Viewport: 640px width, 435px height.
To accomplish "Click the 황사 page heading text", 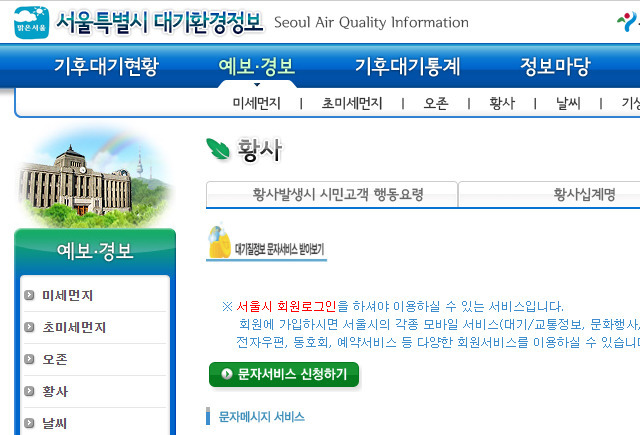I will 260,149.
